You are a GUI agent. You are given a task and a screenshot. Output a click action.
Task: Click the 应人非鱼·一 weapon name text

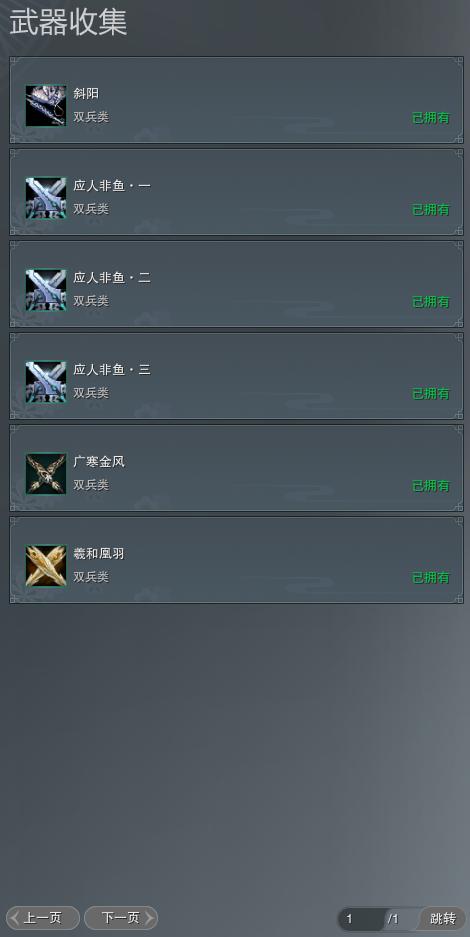click(x=112, y=185)
